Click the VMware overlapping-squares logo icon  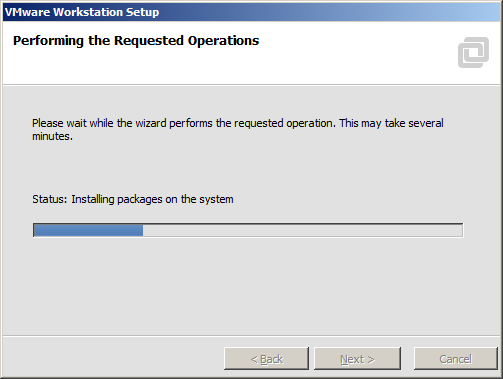point(473,52)
